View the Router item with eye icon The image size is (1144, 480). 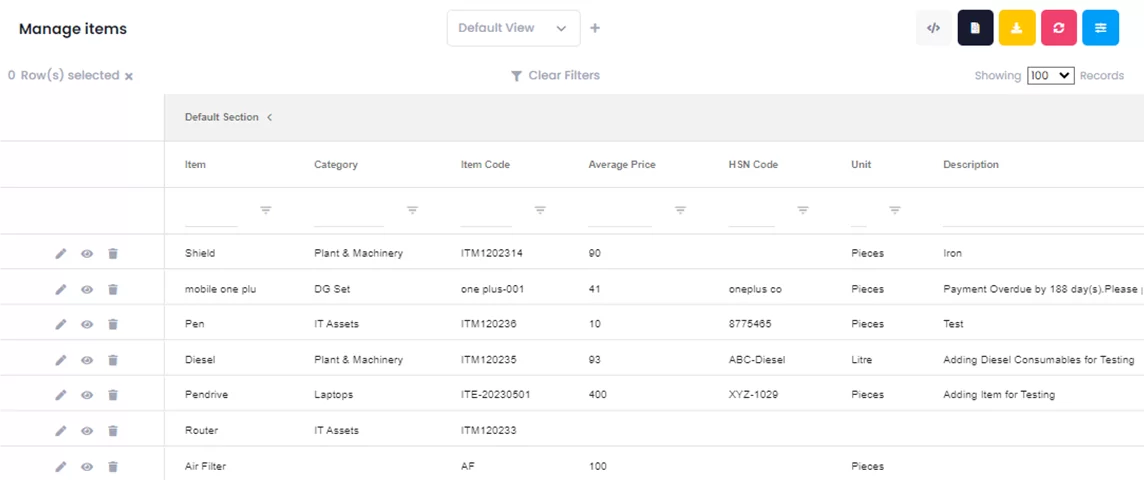pyautogui.click(x=87, y=431)
